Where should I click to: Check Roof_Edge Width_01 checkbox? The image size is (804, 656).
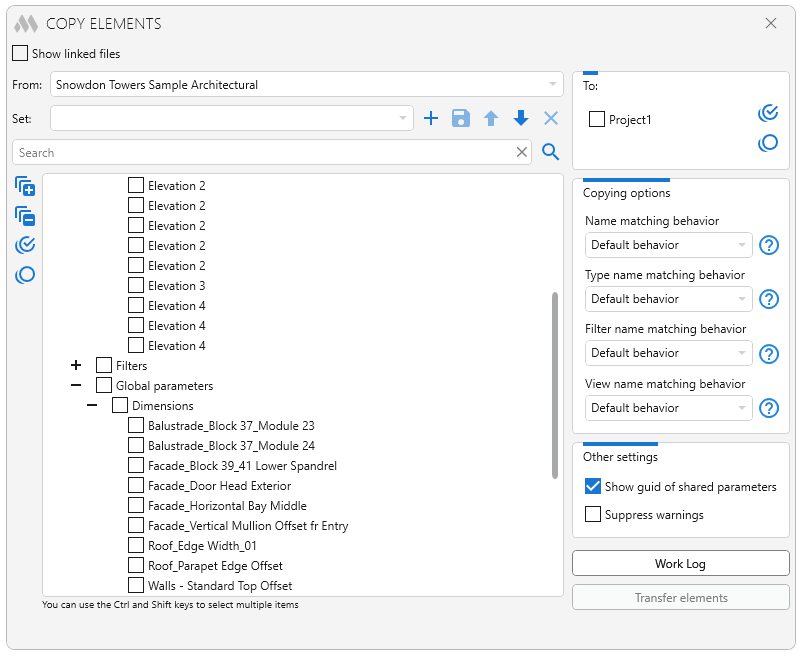click(x=135, y=545)
